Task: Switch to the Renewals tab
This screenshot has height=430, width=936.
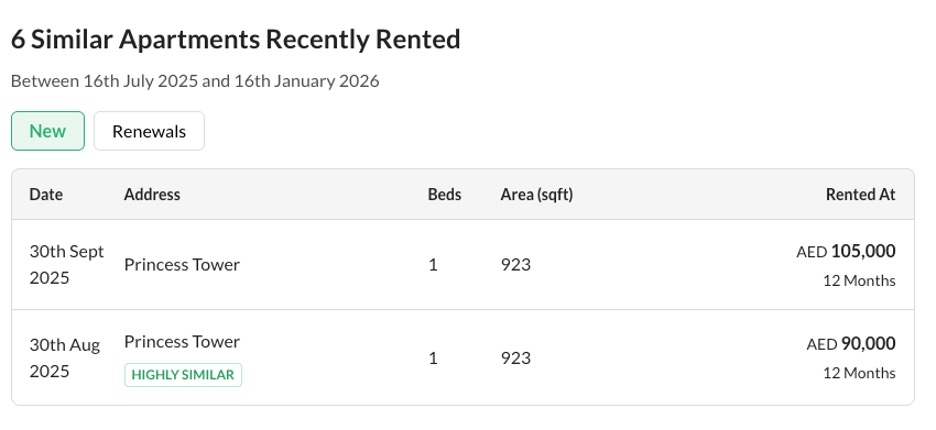Action: (x=149, y=131)
